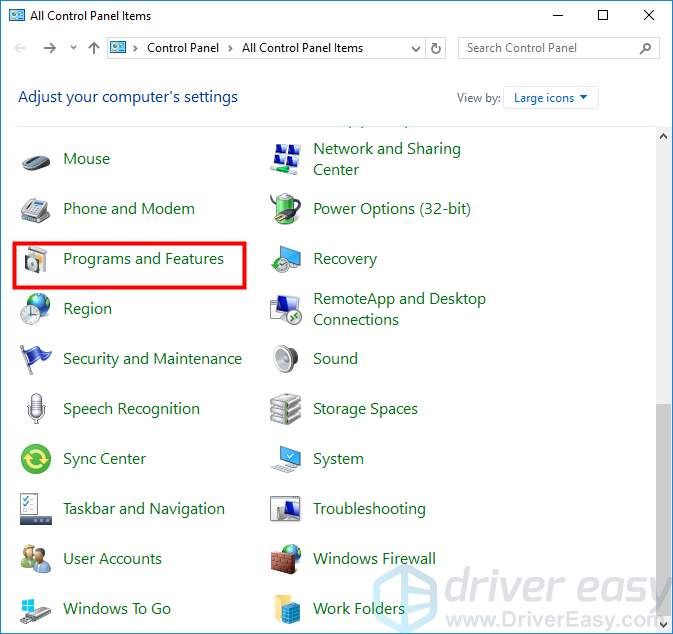The height and width of the screenshot is (634, 673).
Task: Select All Control Panel Items breadcrumb
Action: (x=302, y=48)
